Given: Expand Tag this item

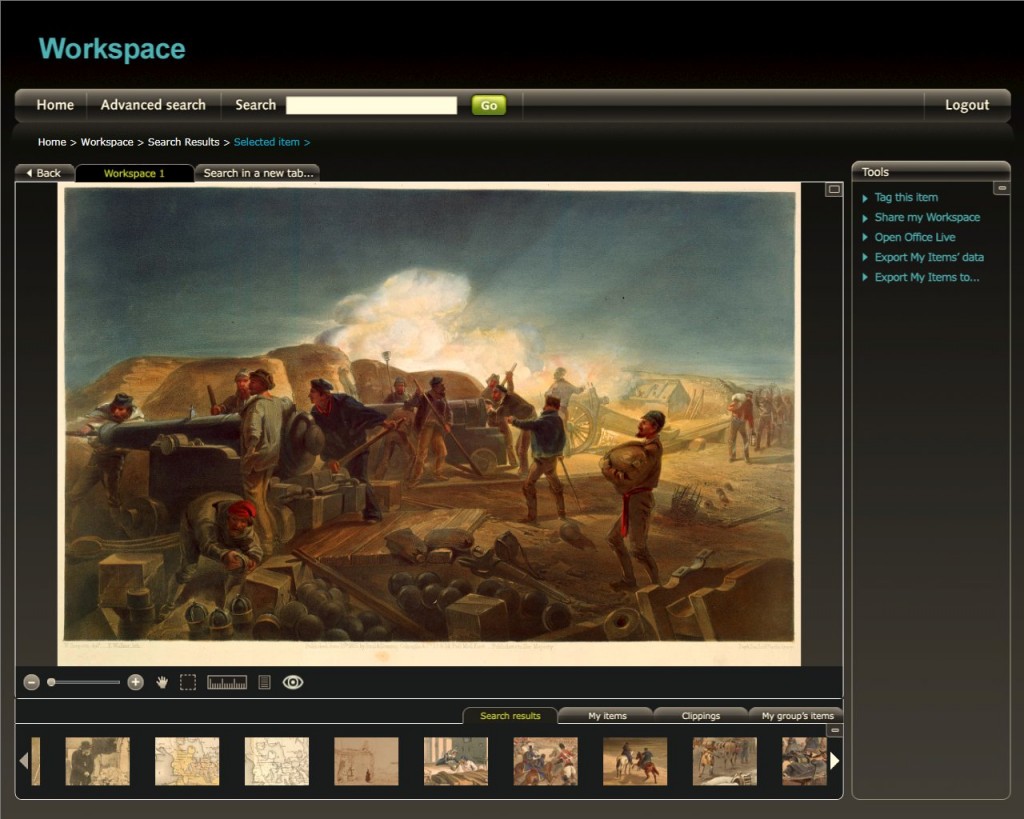Looking at the screenshot, I should 906,197.
